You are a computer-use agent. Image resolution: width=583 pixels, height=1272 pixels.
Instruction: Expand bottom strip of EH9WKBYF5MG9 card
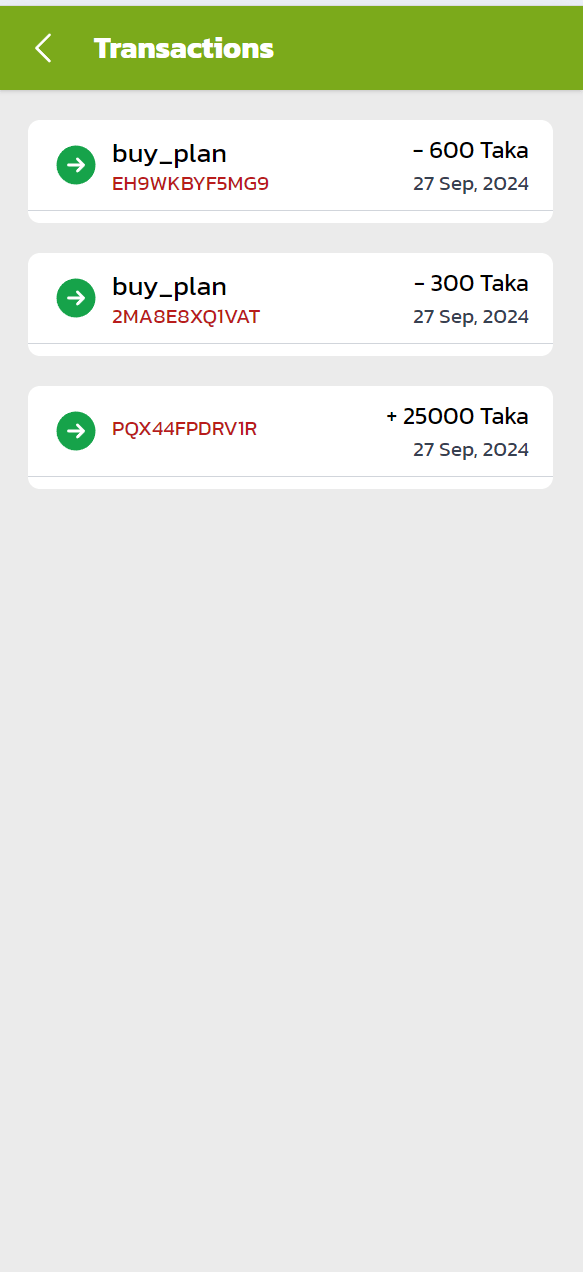pyautogui.click(x=290, y=217)
